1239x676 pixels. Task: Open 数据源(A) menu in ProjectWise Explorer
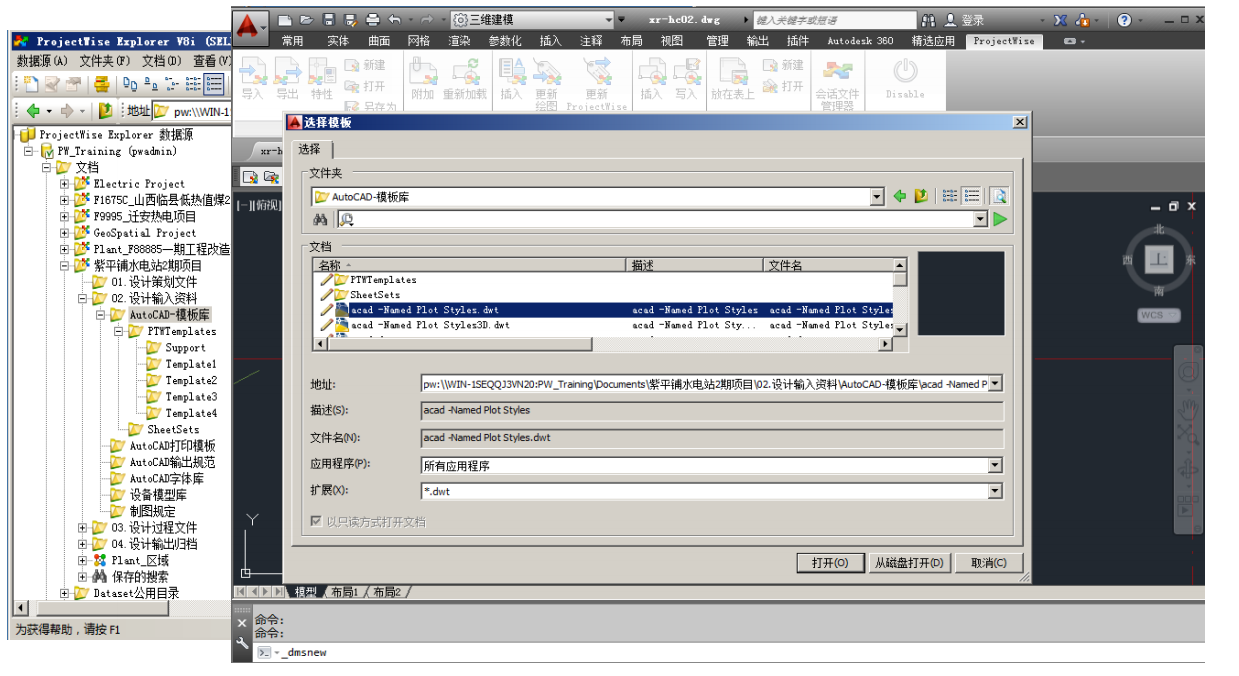(x=43, y=61)
